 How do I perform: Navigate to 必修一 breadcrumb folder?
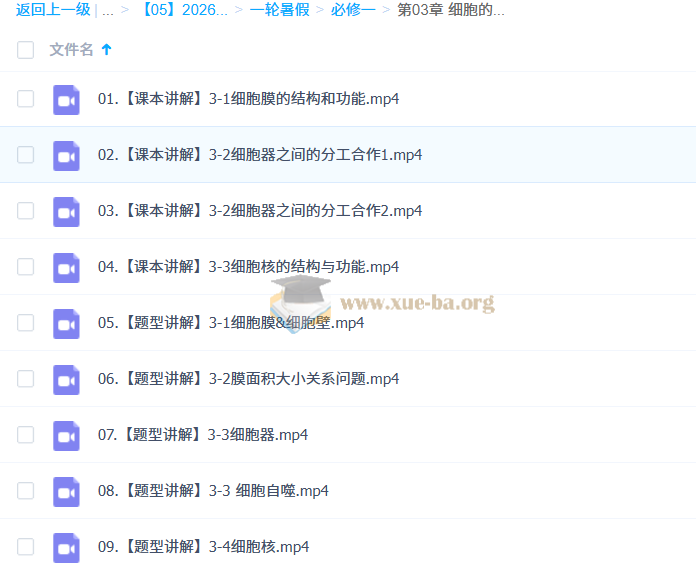[x=353, y=11]
